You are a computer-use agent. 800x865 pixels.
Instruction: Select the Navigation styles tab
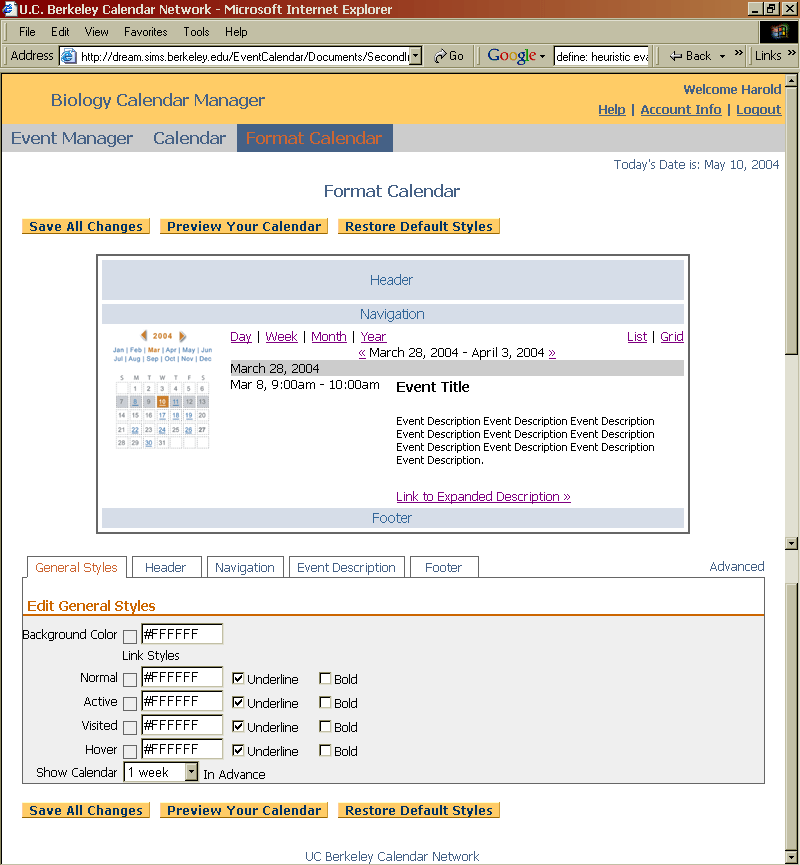coord(245,567)
